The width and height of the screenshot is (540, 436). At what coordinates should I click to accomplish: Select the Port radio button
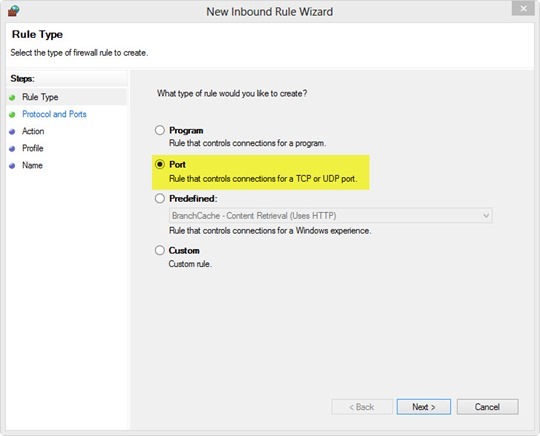(160, 164)
